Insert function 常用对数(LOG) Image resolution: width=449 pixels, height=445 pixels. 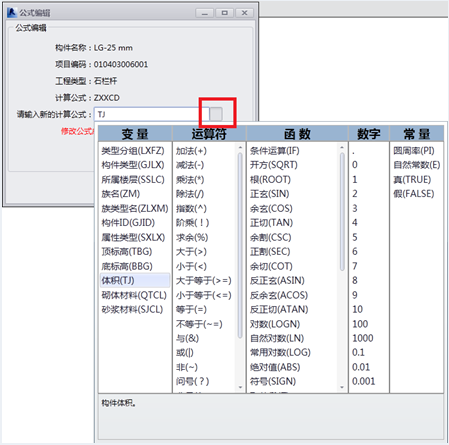click(x=280, y=352)
